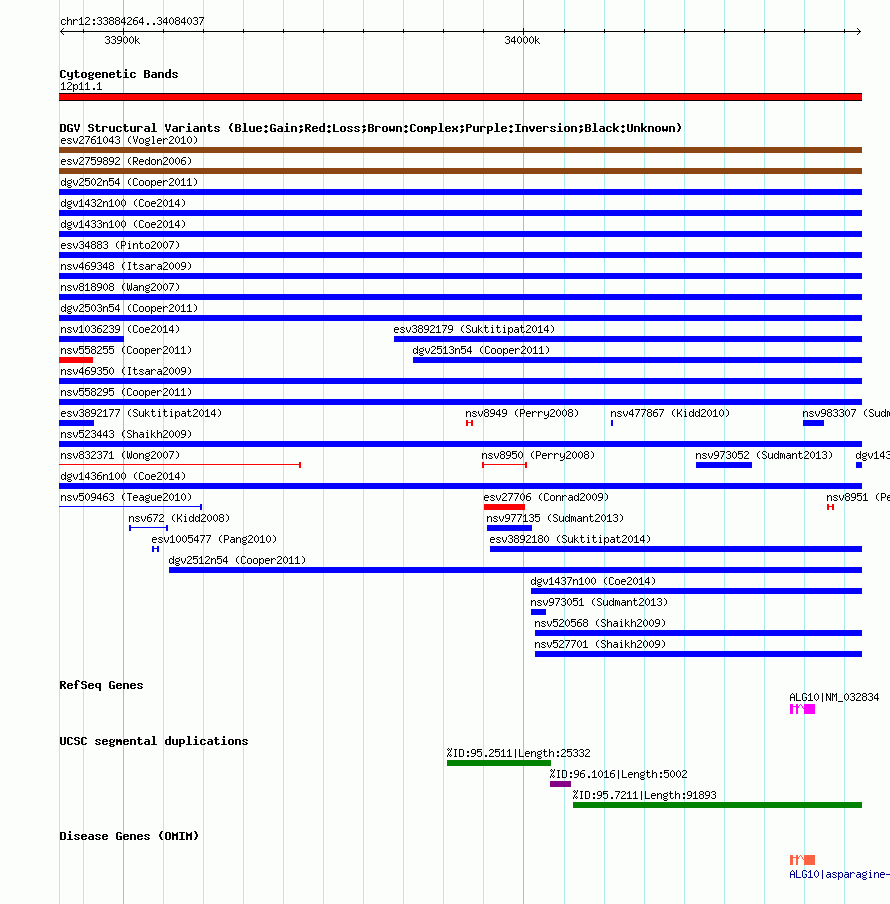
Task: Open esv34883 (Pinto2007) variant label
Action: coord(120,245)
